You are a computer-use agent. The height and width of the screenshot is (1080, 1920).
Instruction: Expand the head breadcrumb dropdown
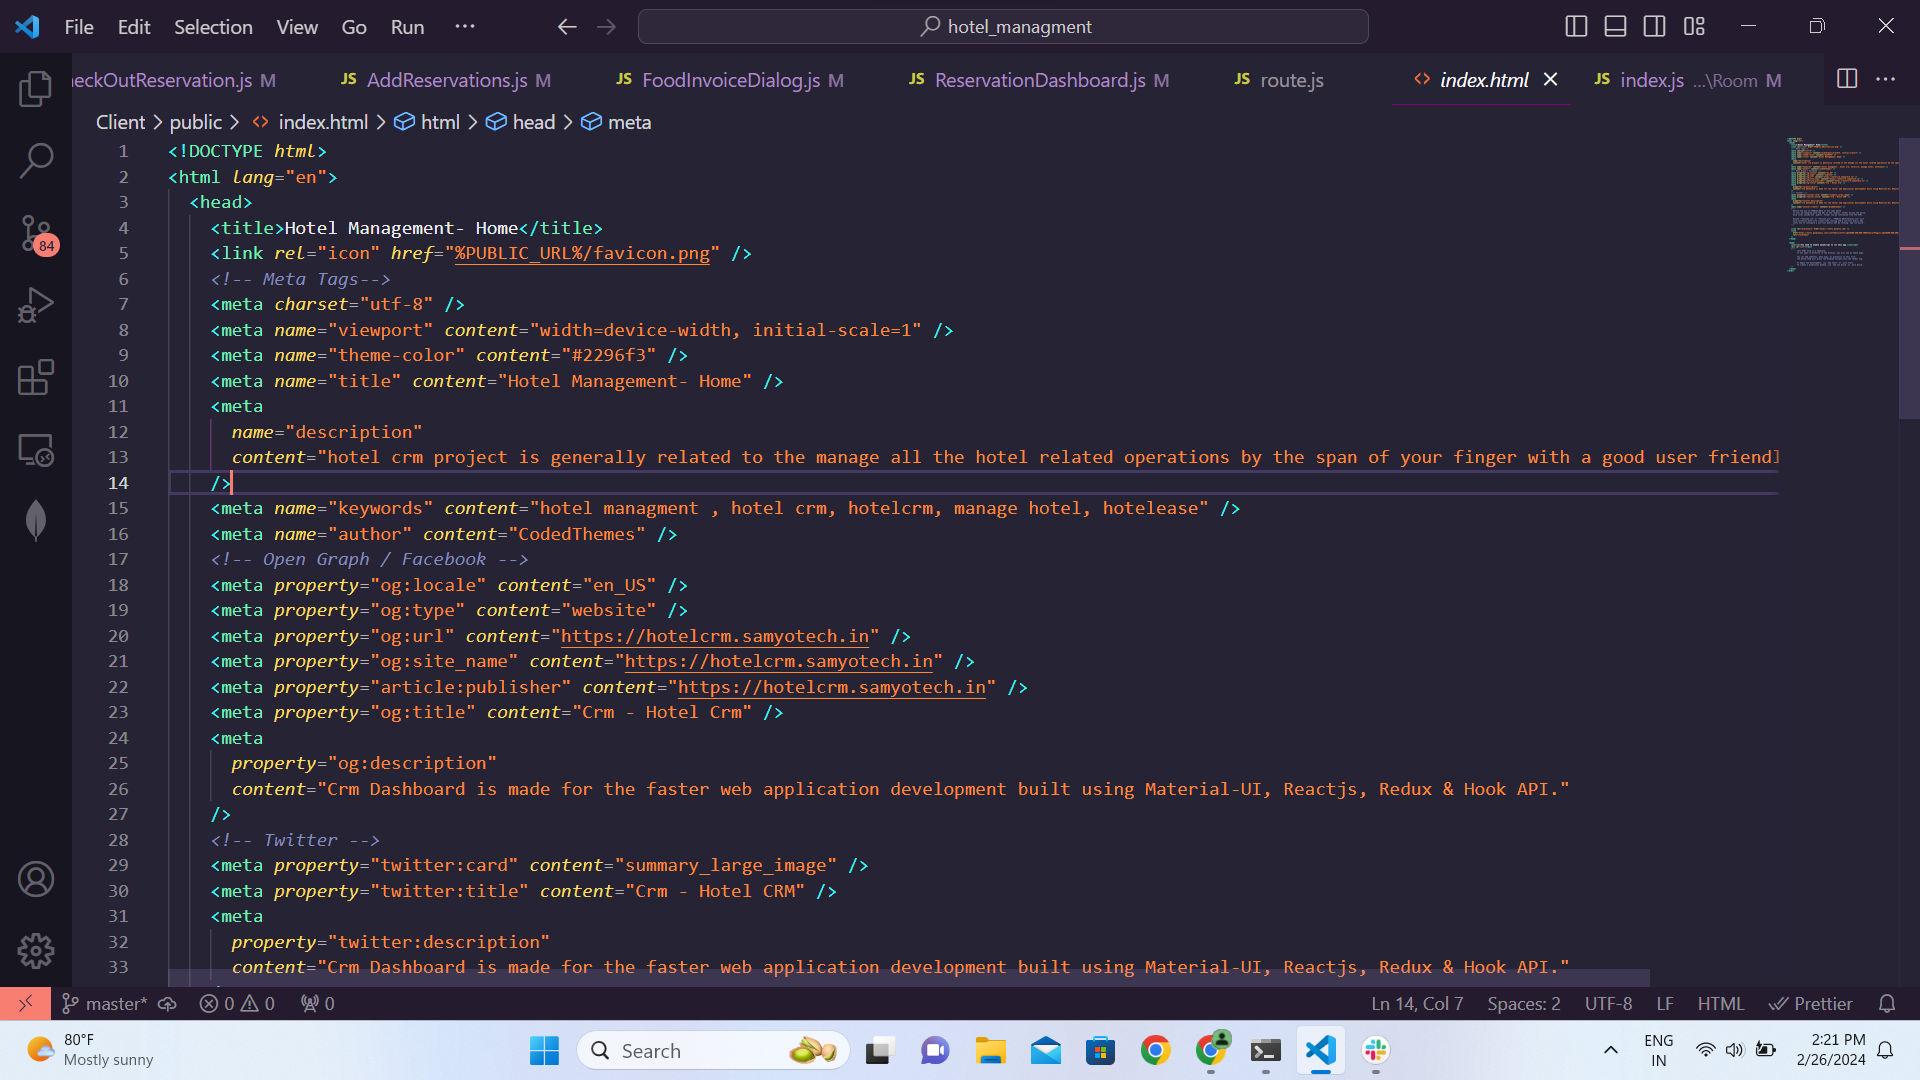click(533, 122)
